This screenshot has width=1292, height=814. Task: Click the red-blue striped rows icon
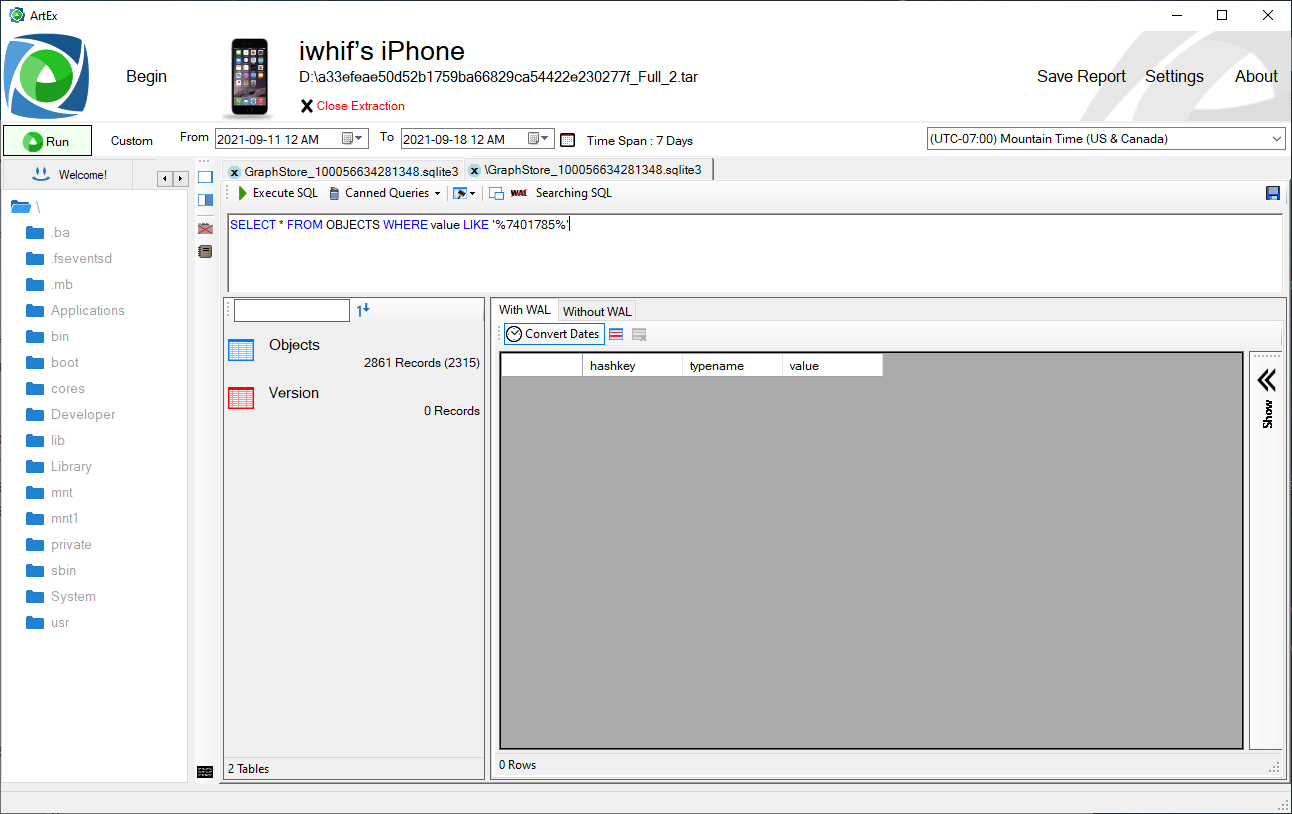[616, 334]
